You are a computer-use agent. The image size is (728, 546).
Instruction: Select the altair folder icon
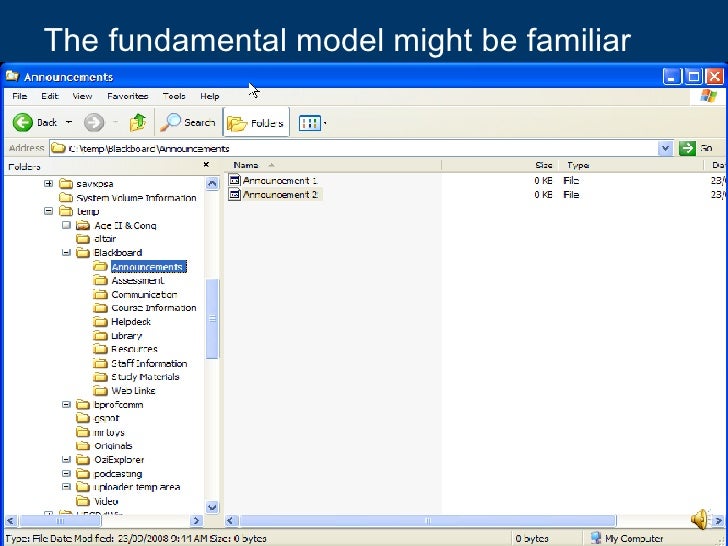pyautogui.click(x=83, y=239)
